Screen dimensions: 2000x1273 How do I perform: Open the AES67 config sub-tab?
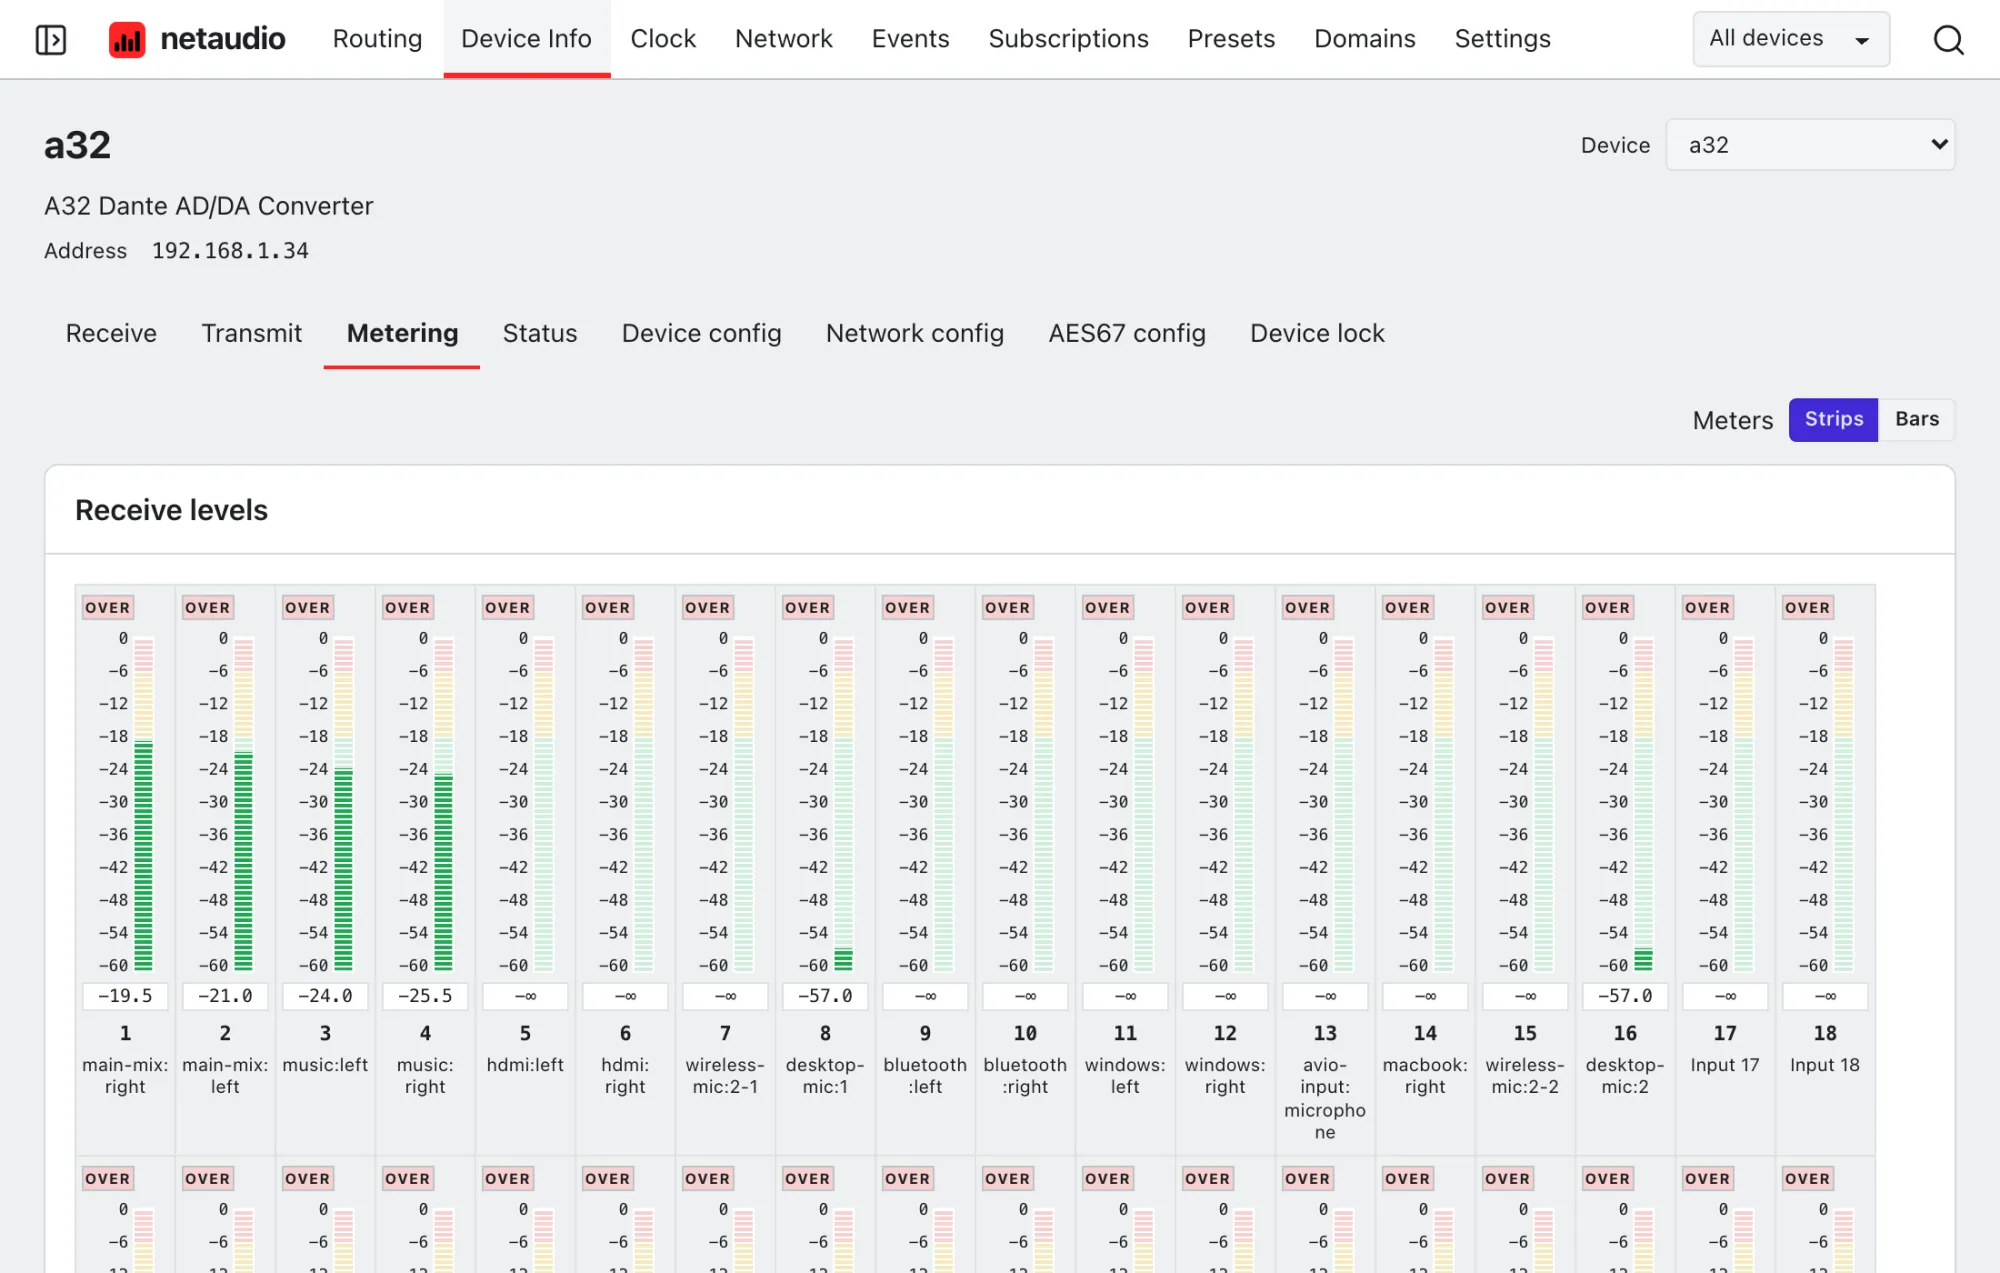click(x=1126, y=333)
